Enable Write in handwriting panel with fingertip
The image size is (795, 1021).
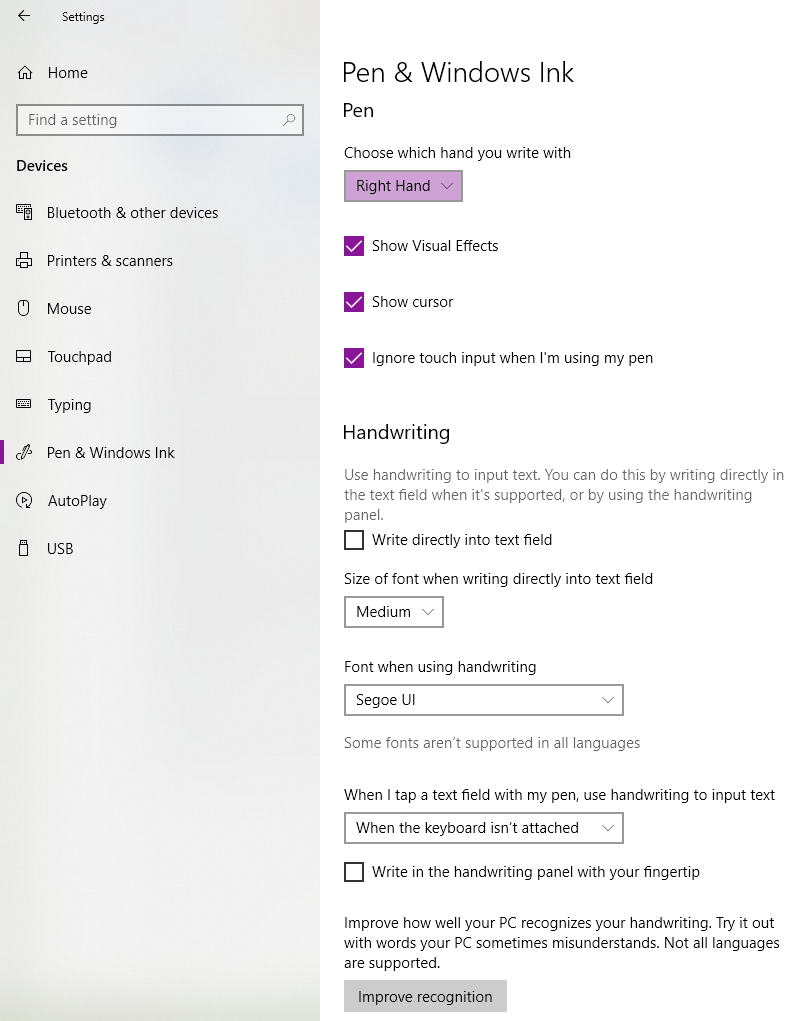[x=353, y=871]
